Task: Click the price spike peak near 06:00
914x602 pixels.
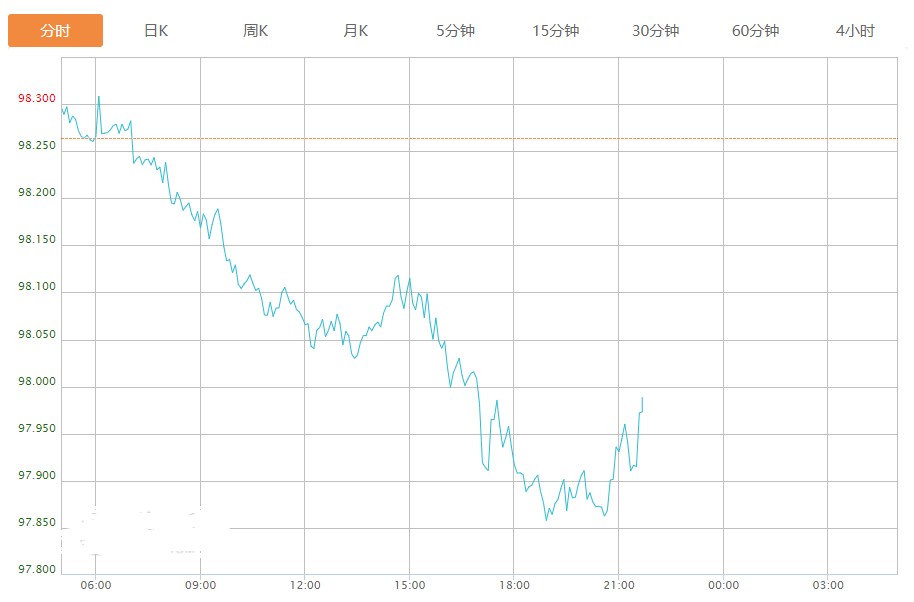Action: pyautogui.click(x=98, y=97)
